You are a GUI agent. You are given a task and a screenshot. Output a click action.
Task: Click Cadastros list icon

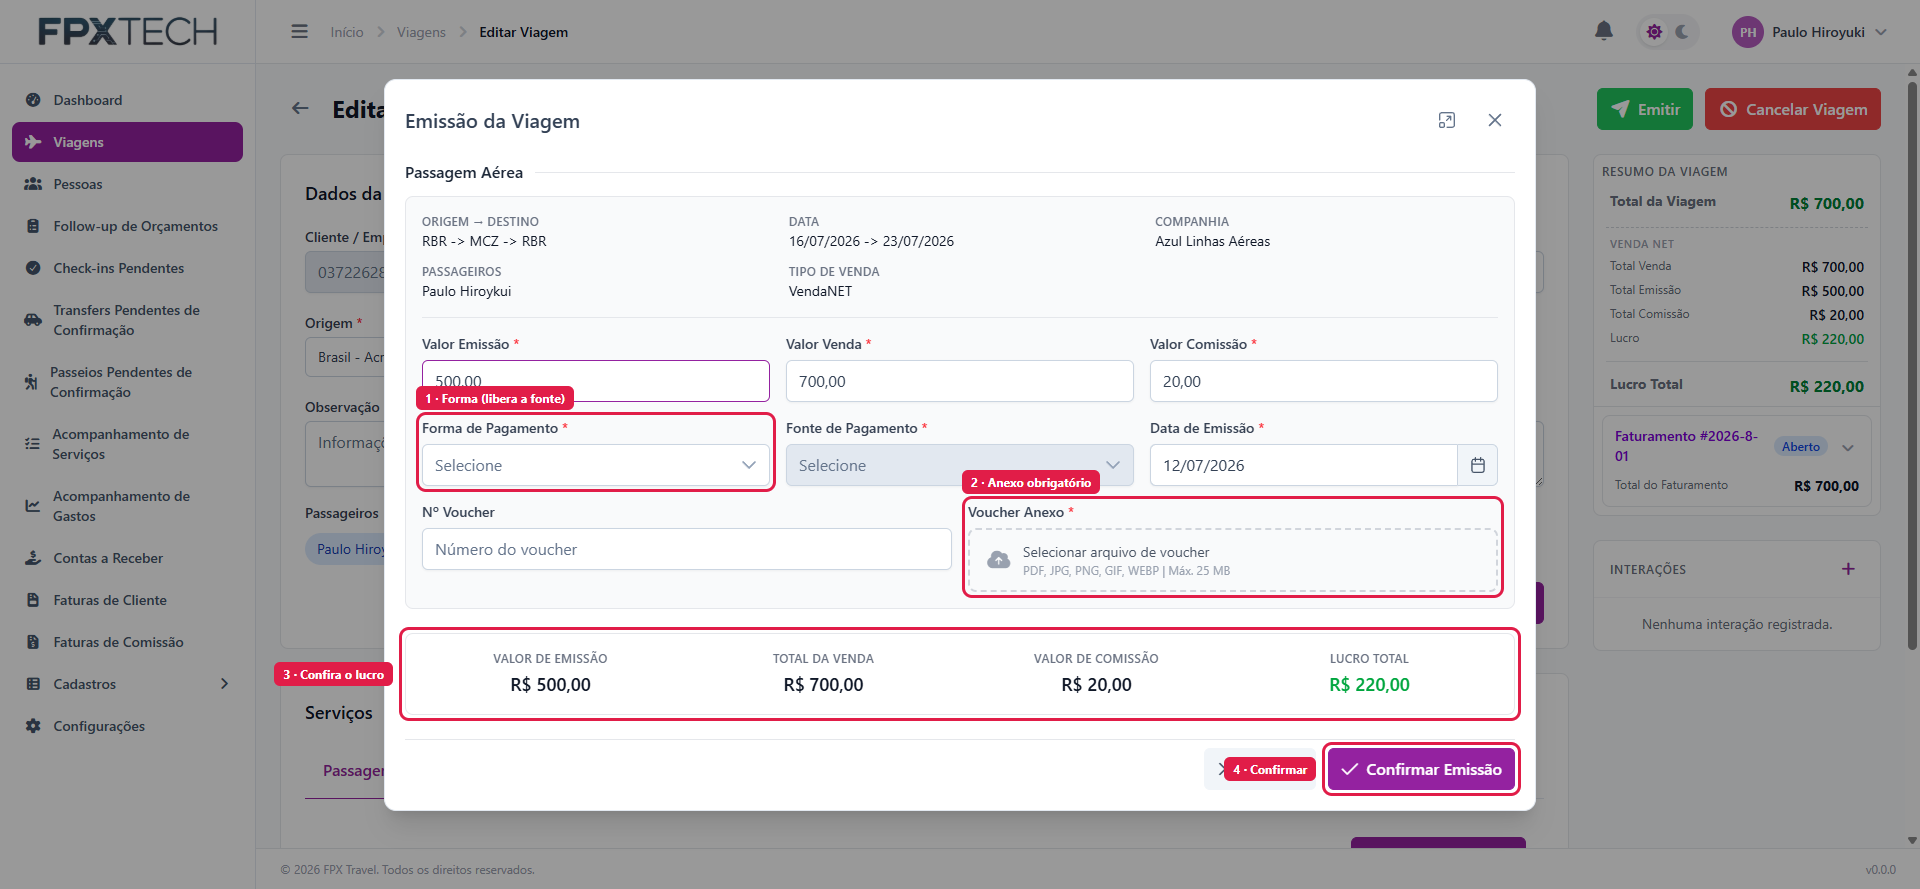click(x=33, y=684)
